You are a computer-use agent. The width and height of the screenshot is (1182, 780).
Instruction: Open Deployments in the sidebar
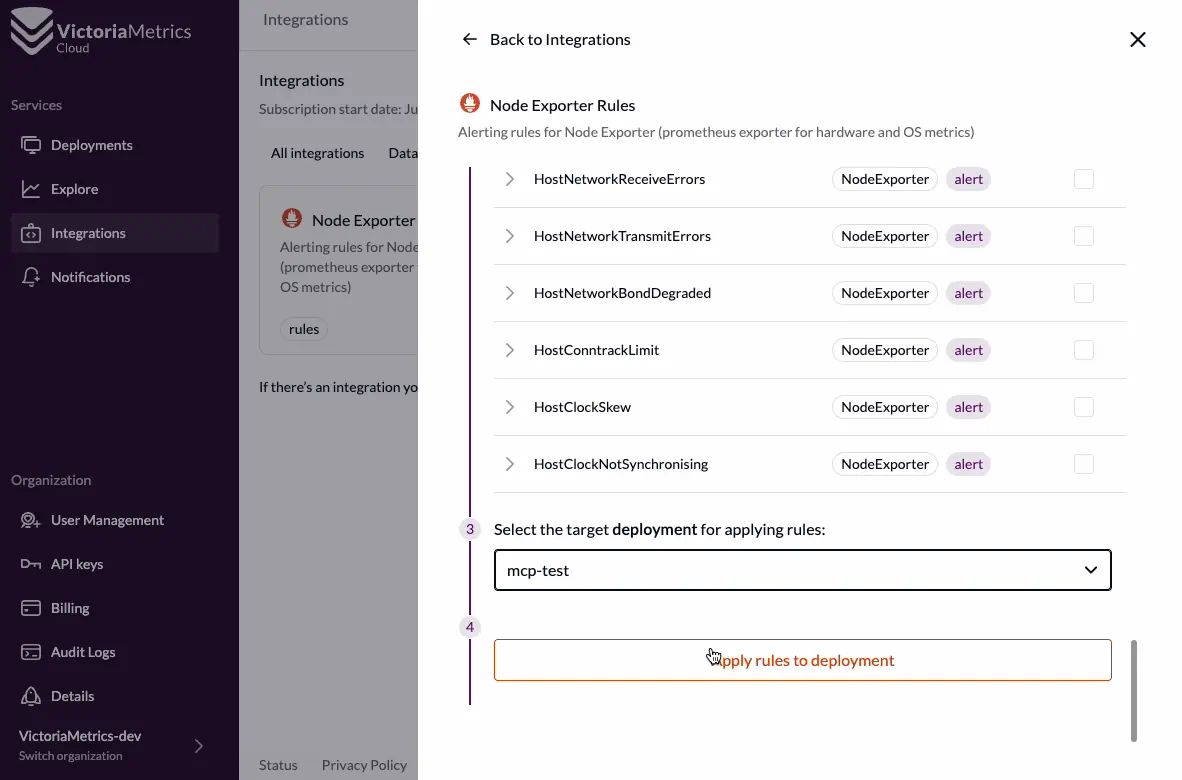click(115, 145)
